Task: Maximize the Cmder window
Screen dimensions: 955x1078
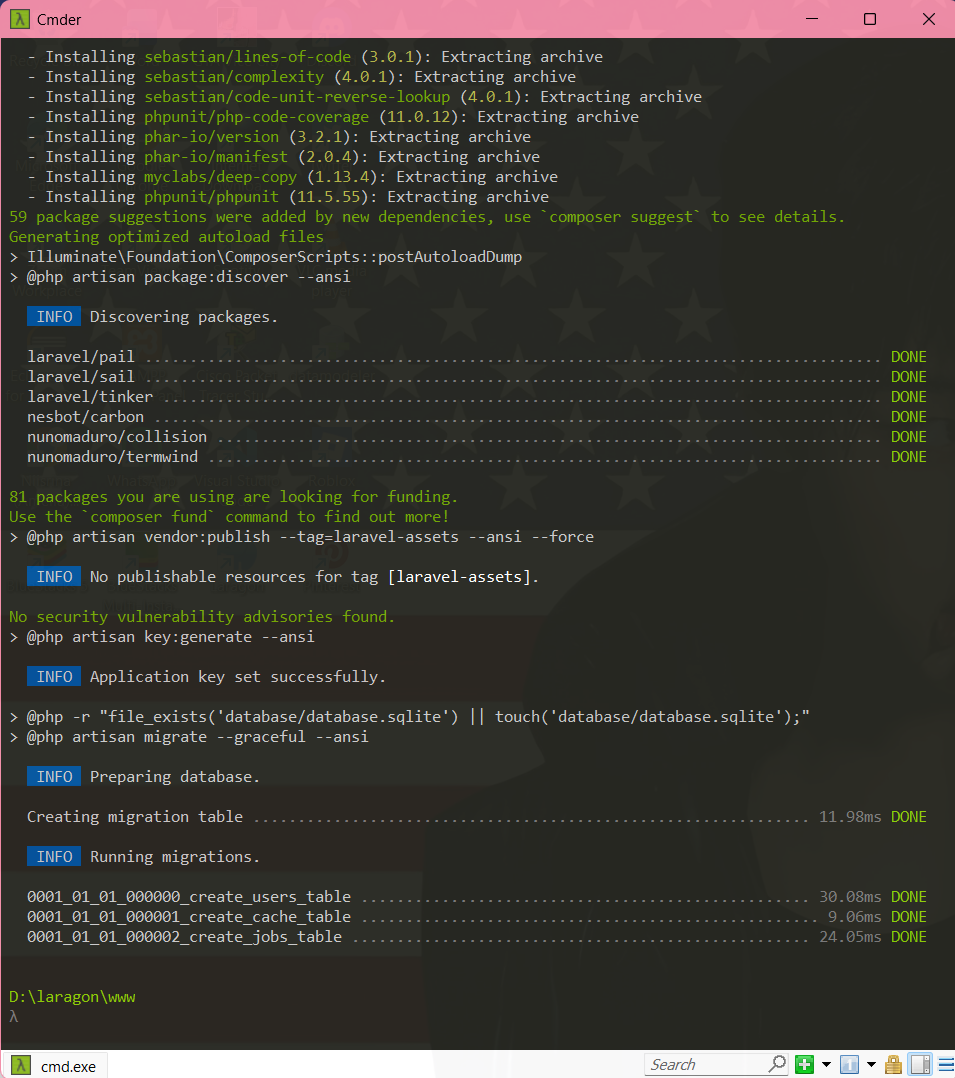Action: pos(870,19)
